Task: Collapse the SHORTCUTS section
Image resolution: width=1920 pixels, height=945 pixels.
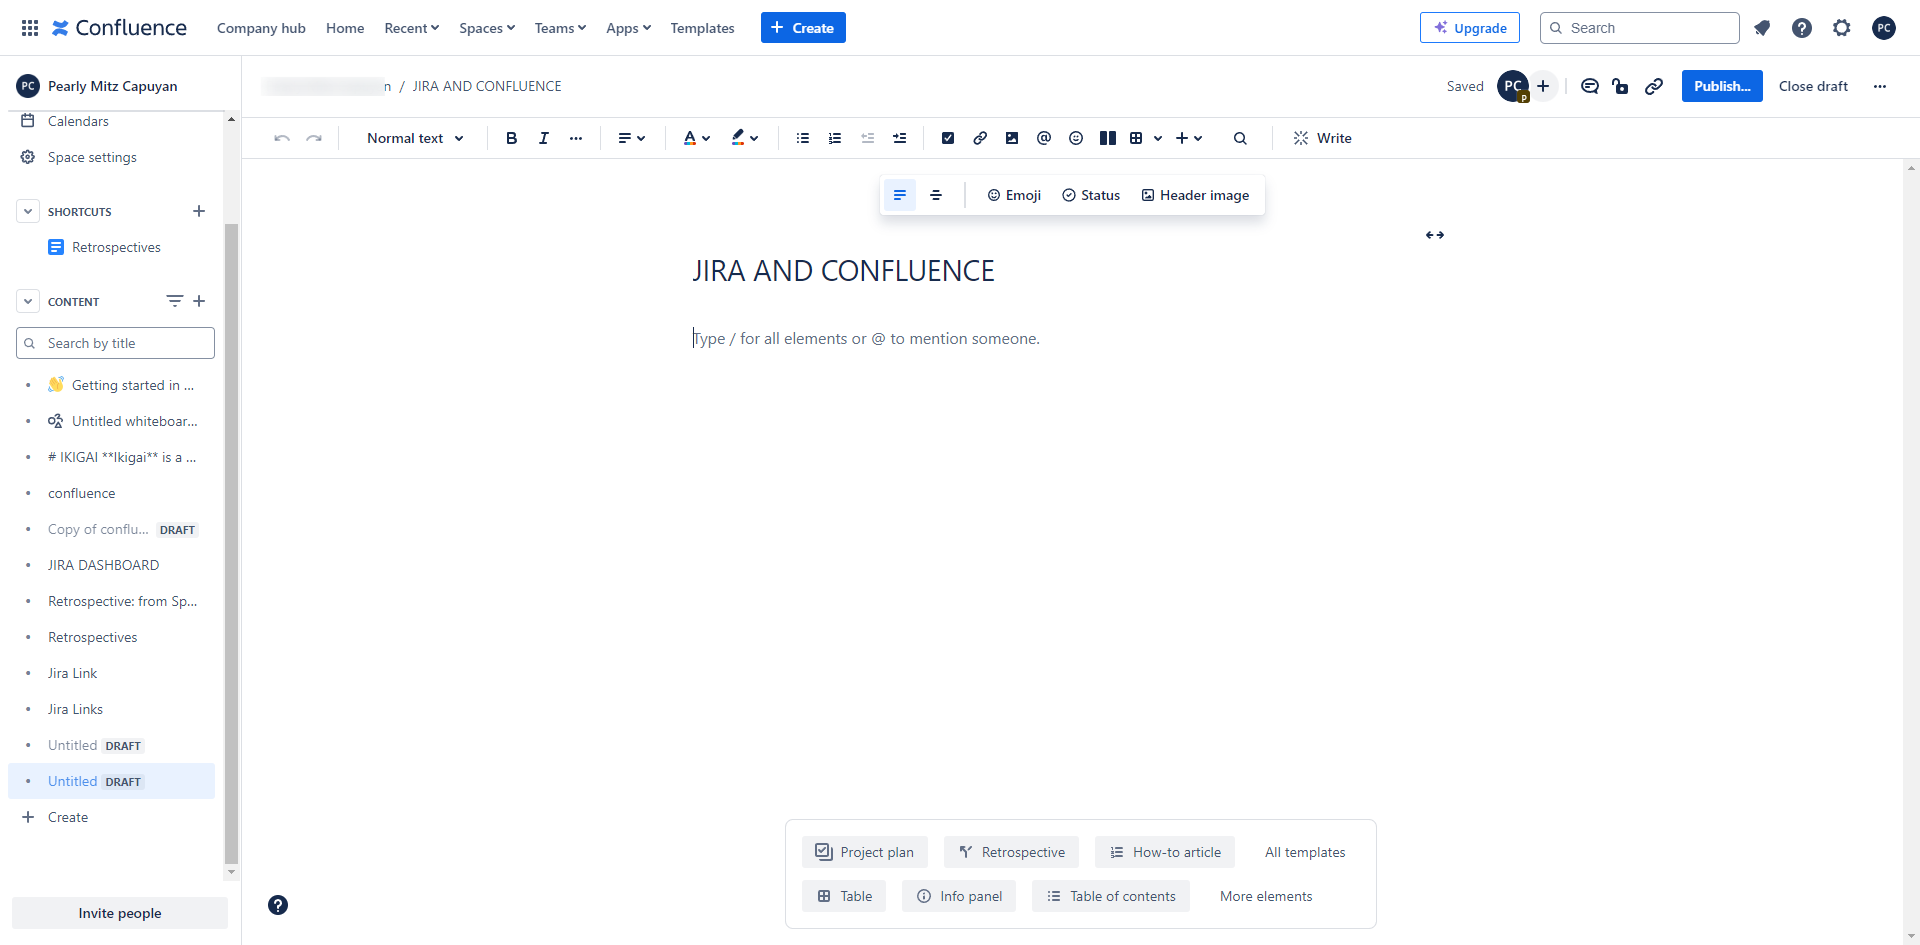Action: tap(28, 211)
